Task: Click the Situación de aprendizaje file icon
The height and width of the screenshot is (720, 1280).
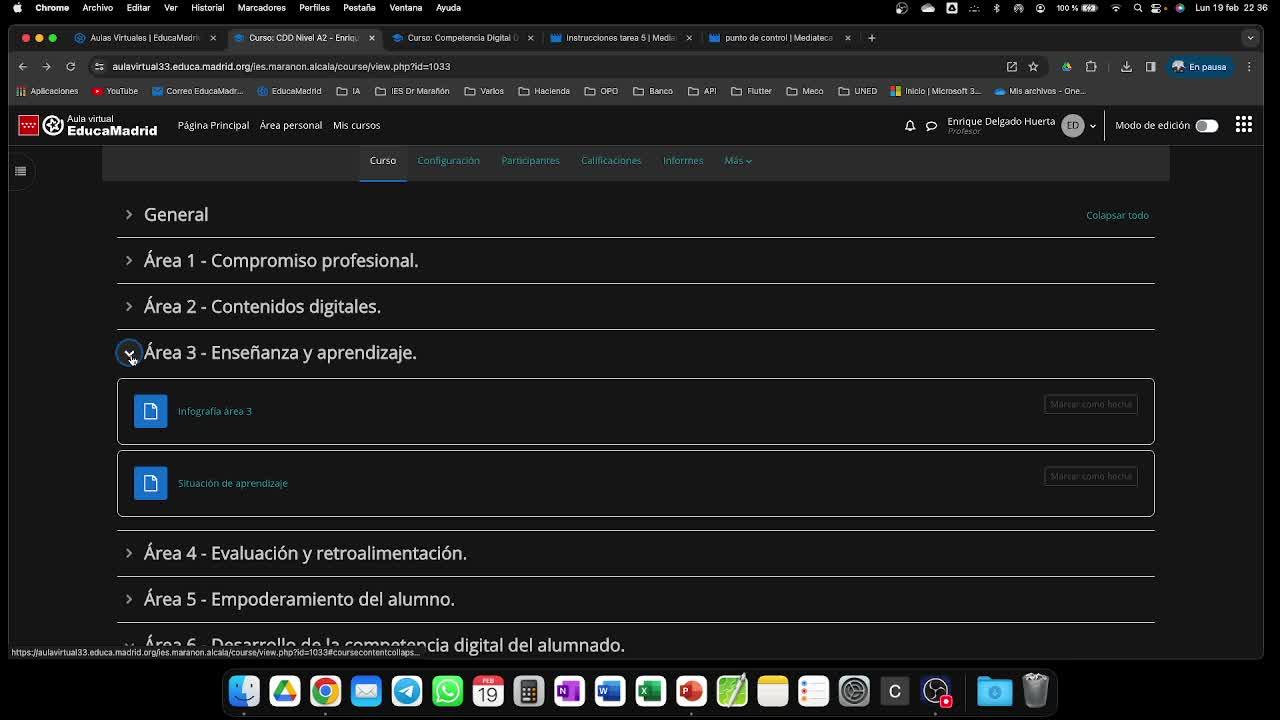Action: tap(151, 483)
